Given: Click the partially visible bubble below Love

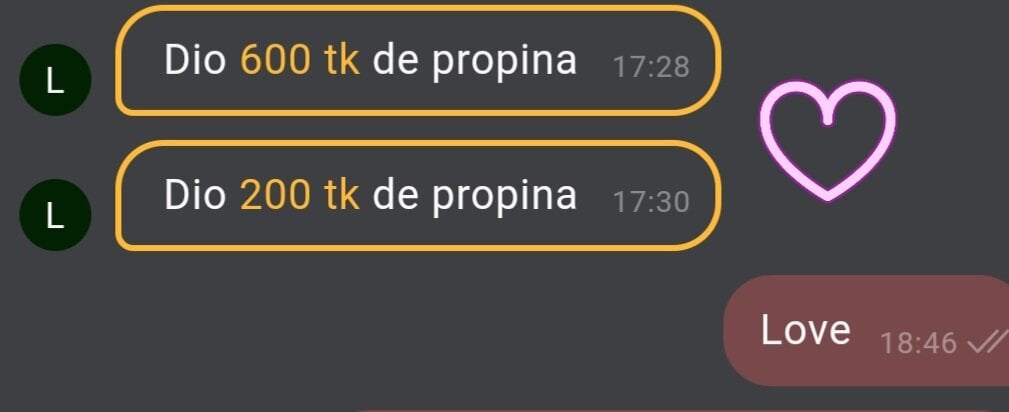Looking at the screenshot, I should [681, 409].
